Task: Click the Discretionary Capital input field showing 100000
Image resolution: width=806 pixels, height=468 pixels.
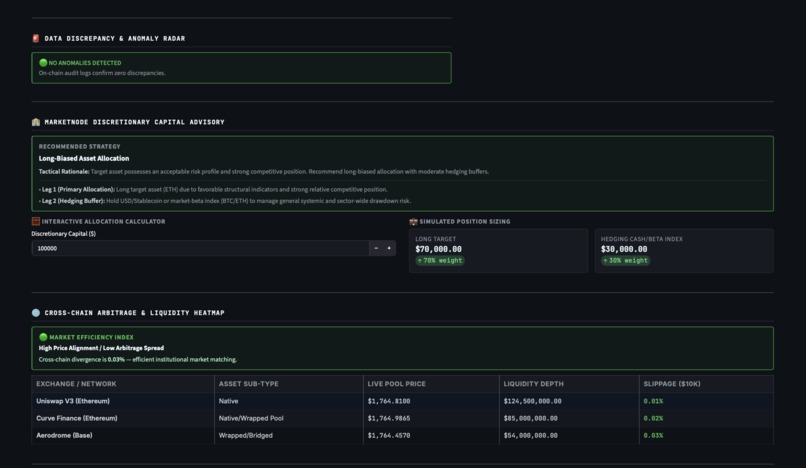Action: click(x=200, y=248)
